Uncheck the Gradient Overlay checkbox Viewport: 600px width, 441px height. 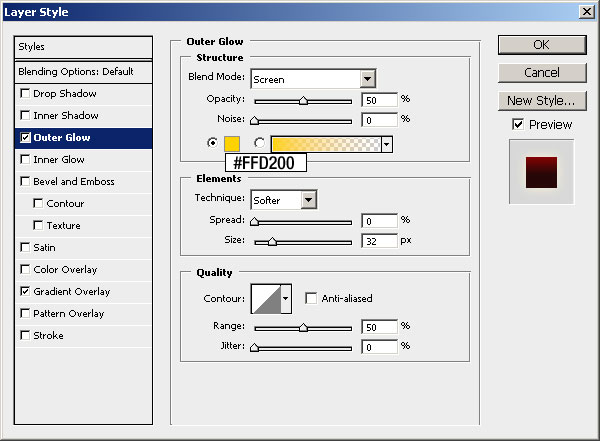[25, 291]
